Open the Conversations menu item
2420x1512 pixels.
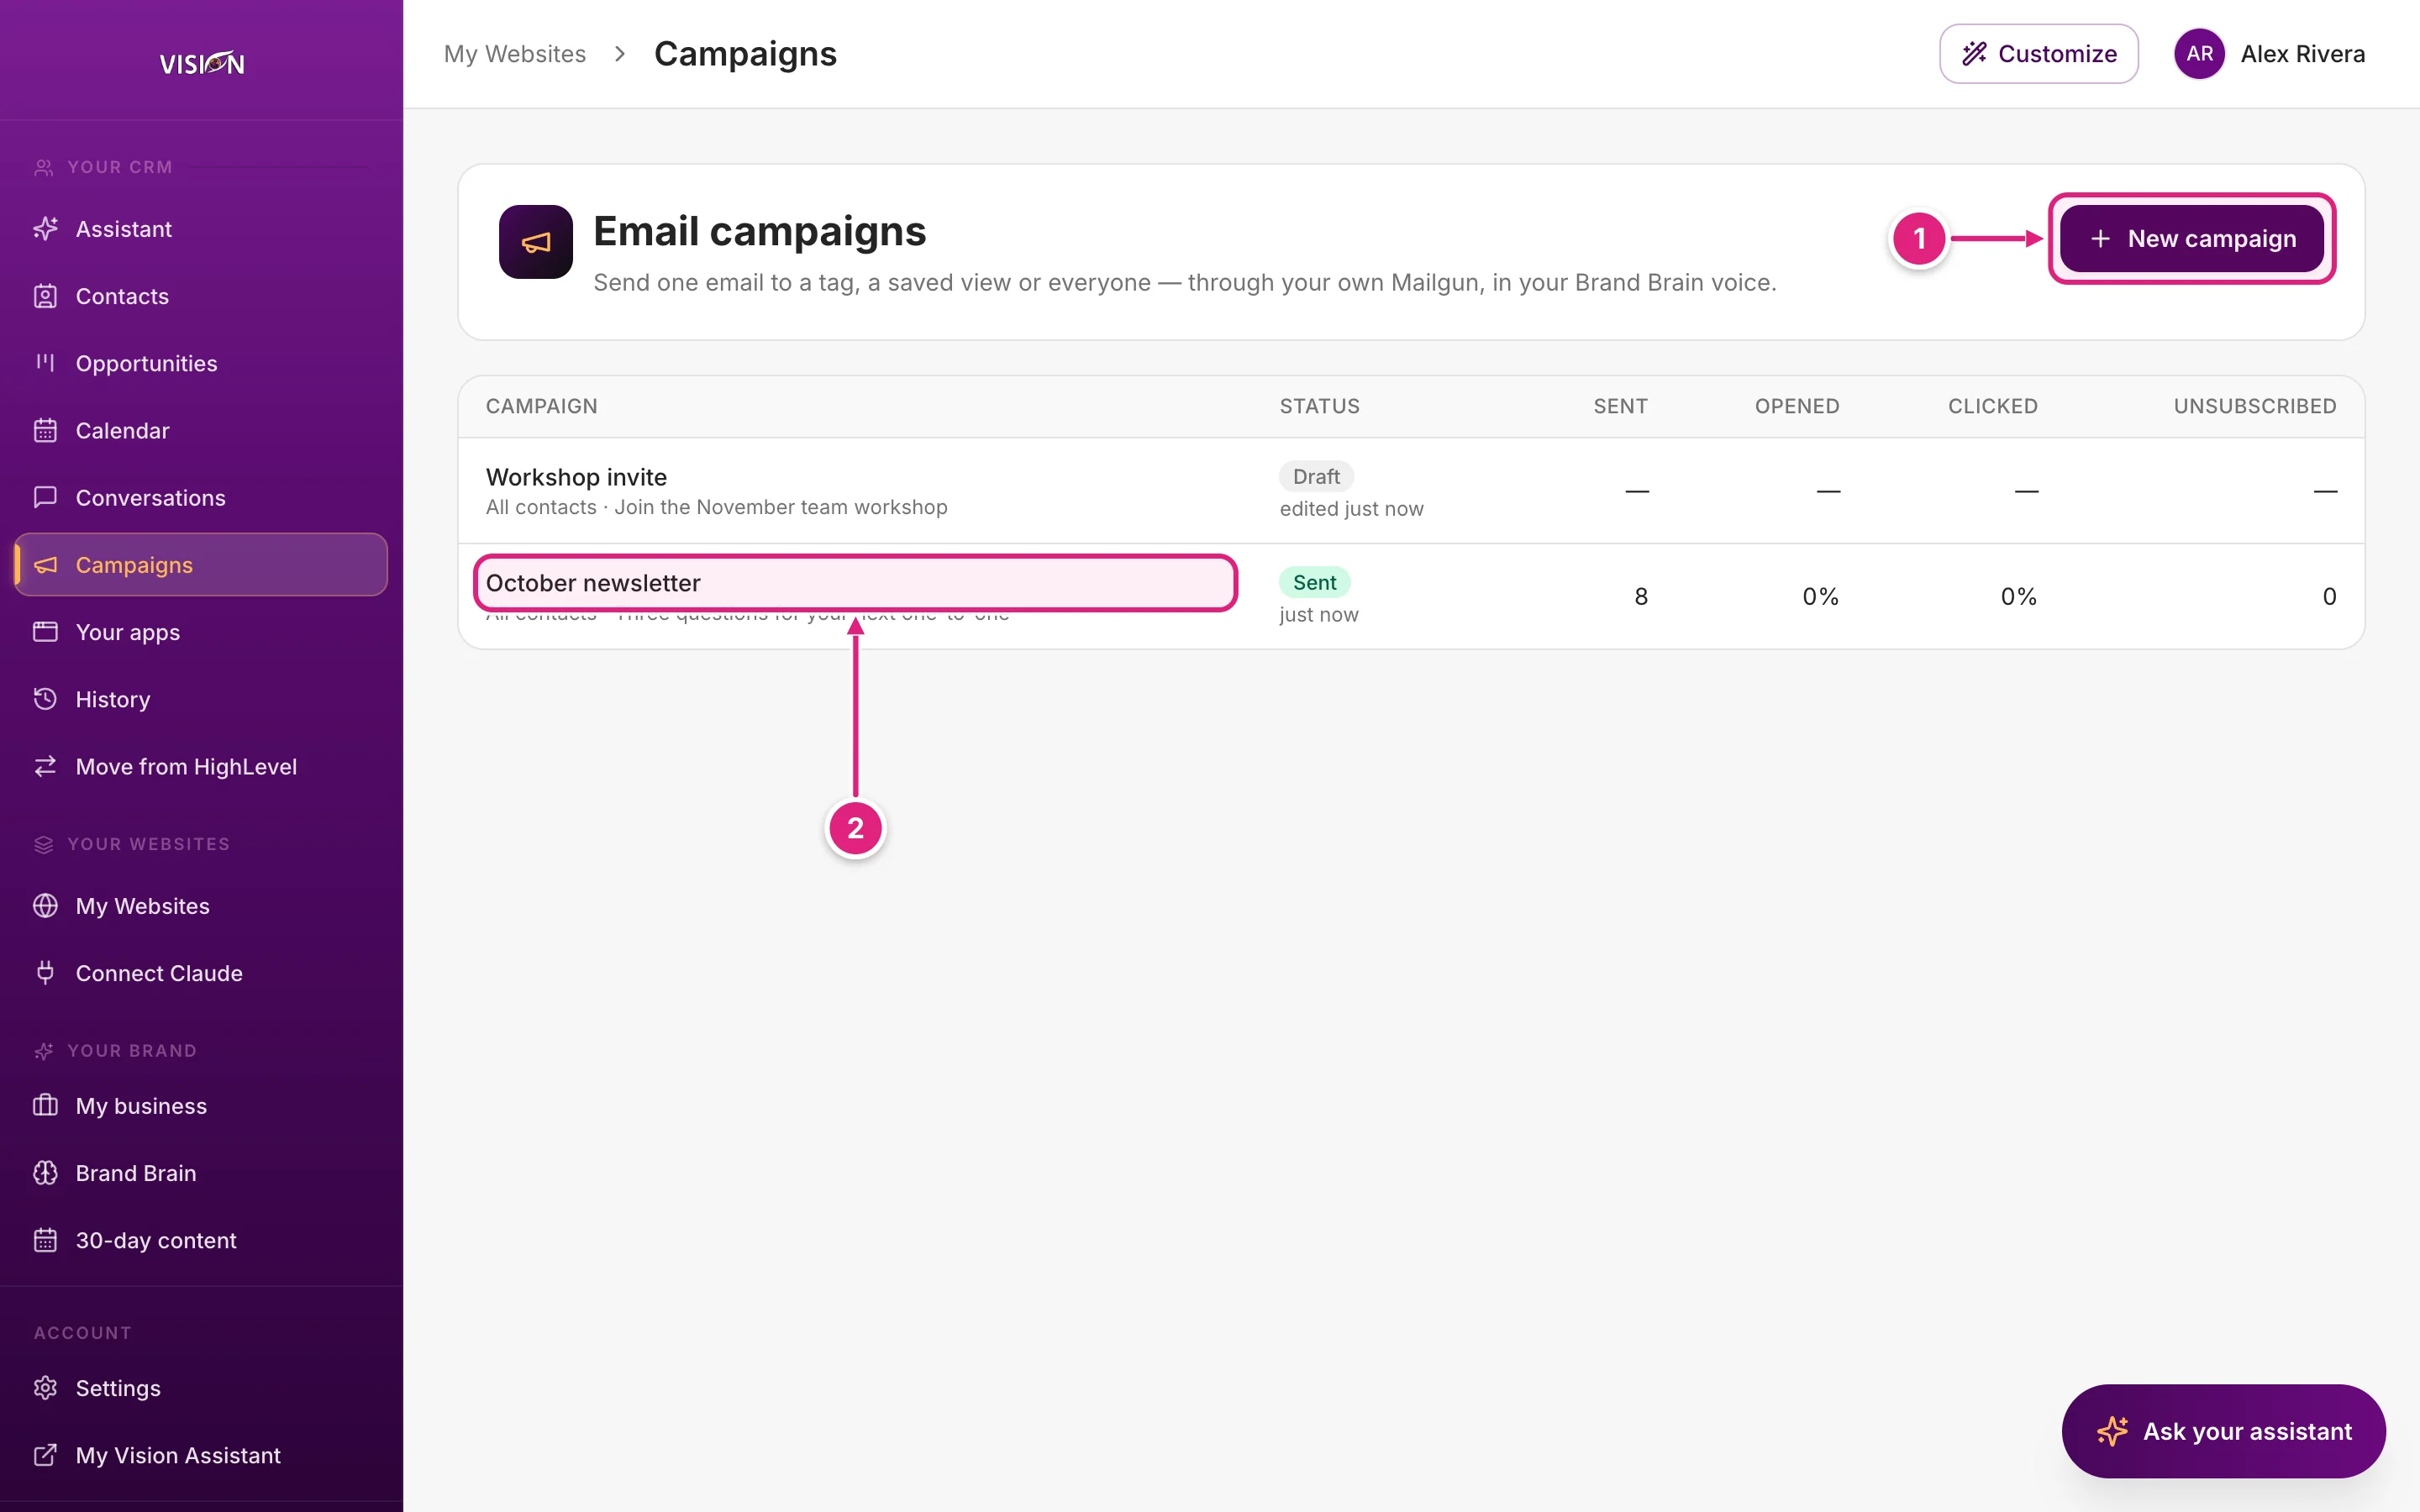(201, 497)
